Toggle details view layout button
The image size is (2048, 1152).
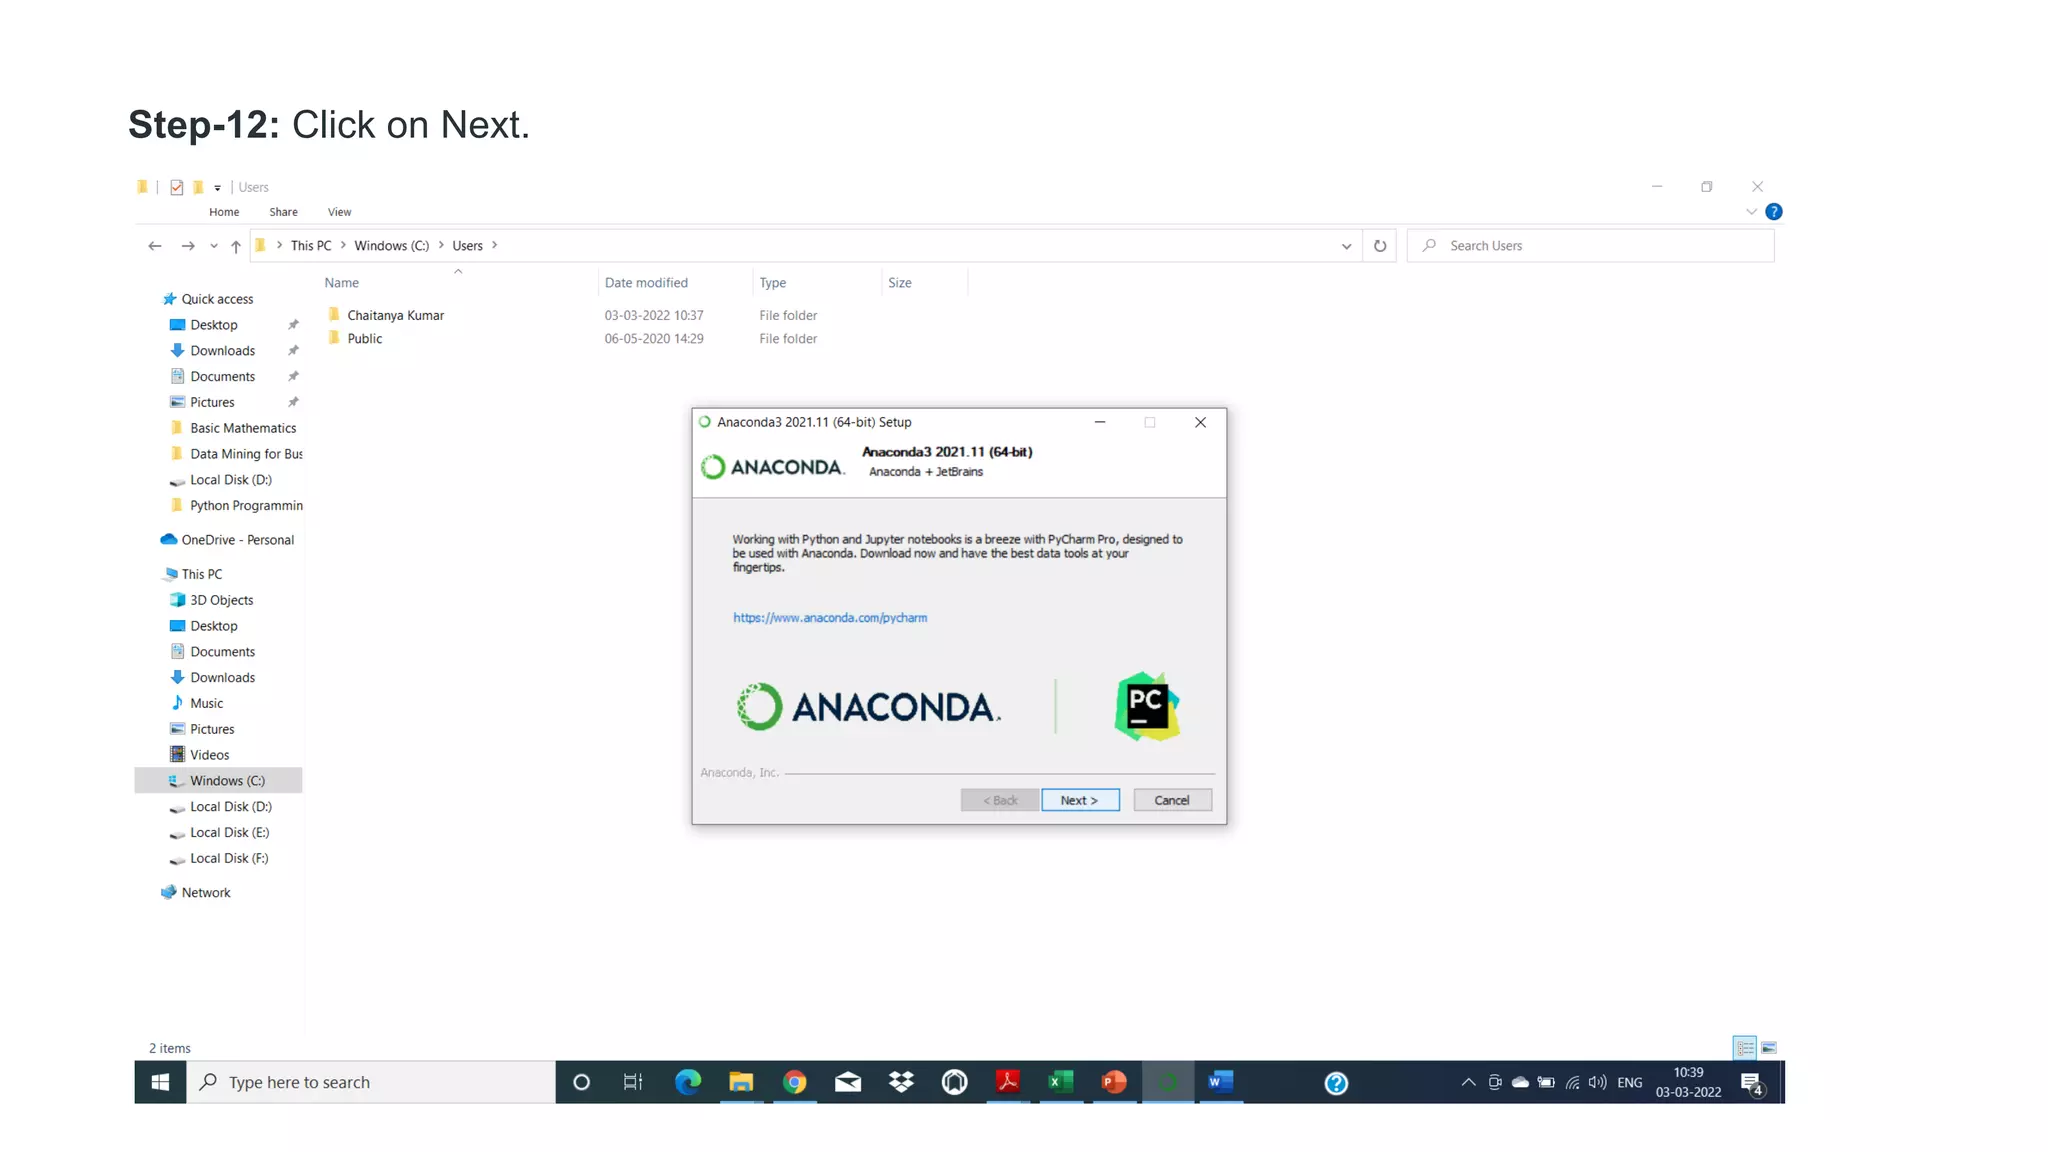(x=1745, y=1048)
